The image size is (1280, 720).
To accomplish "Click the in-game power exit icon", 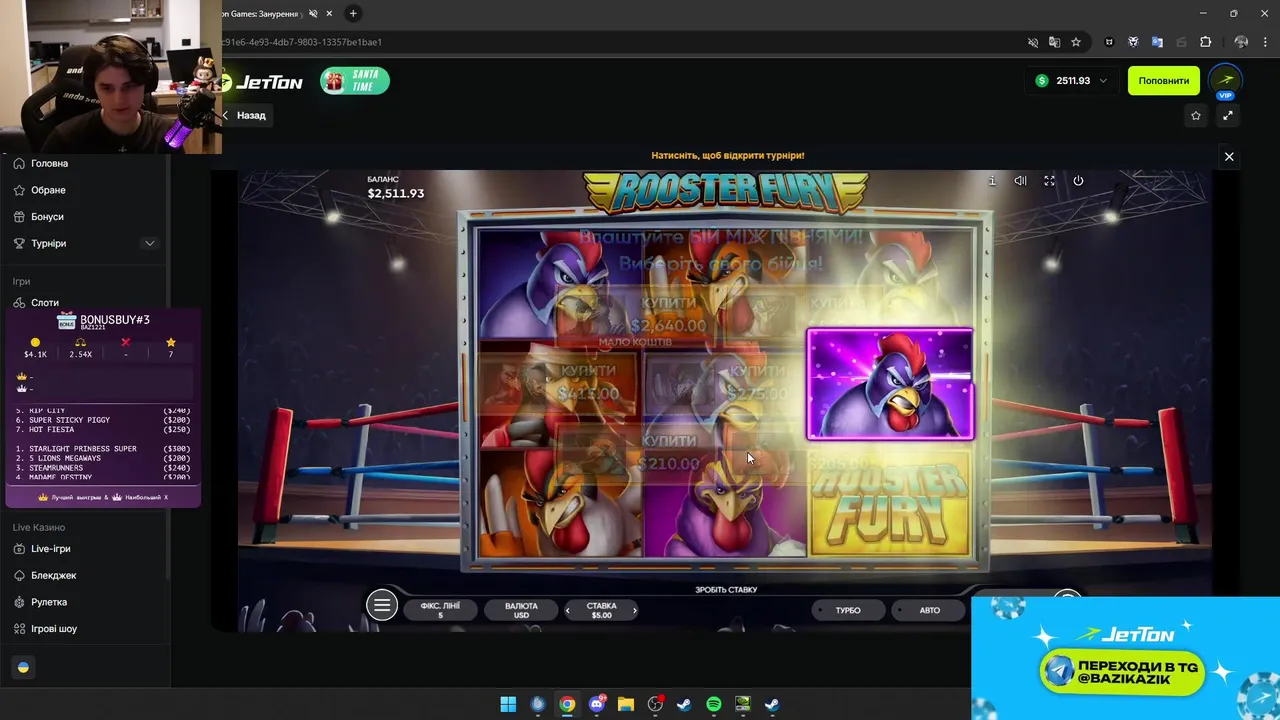I will click(x=1078, y=181).
